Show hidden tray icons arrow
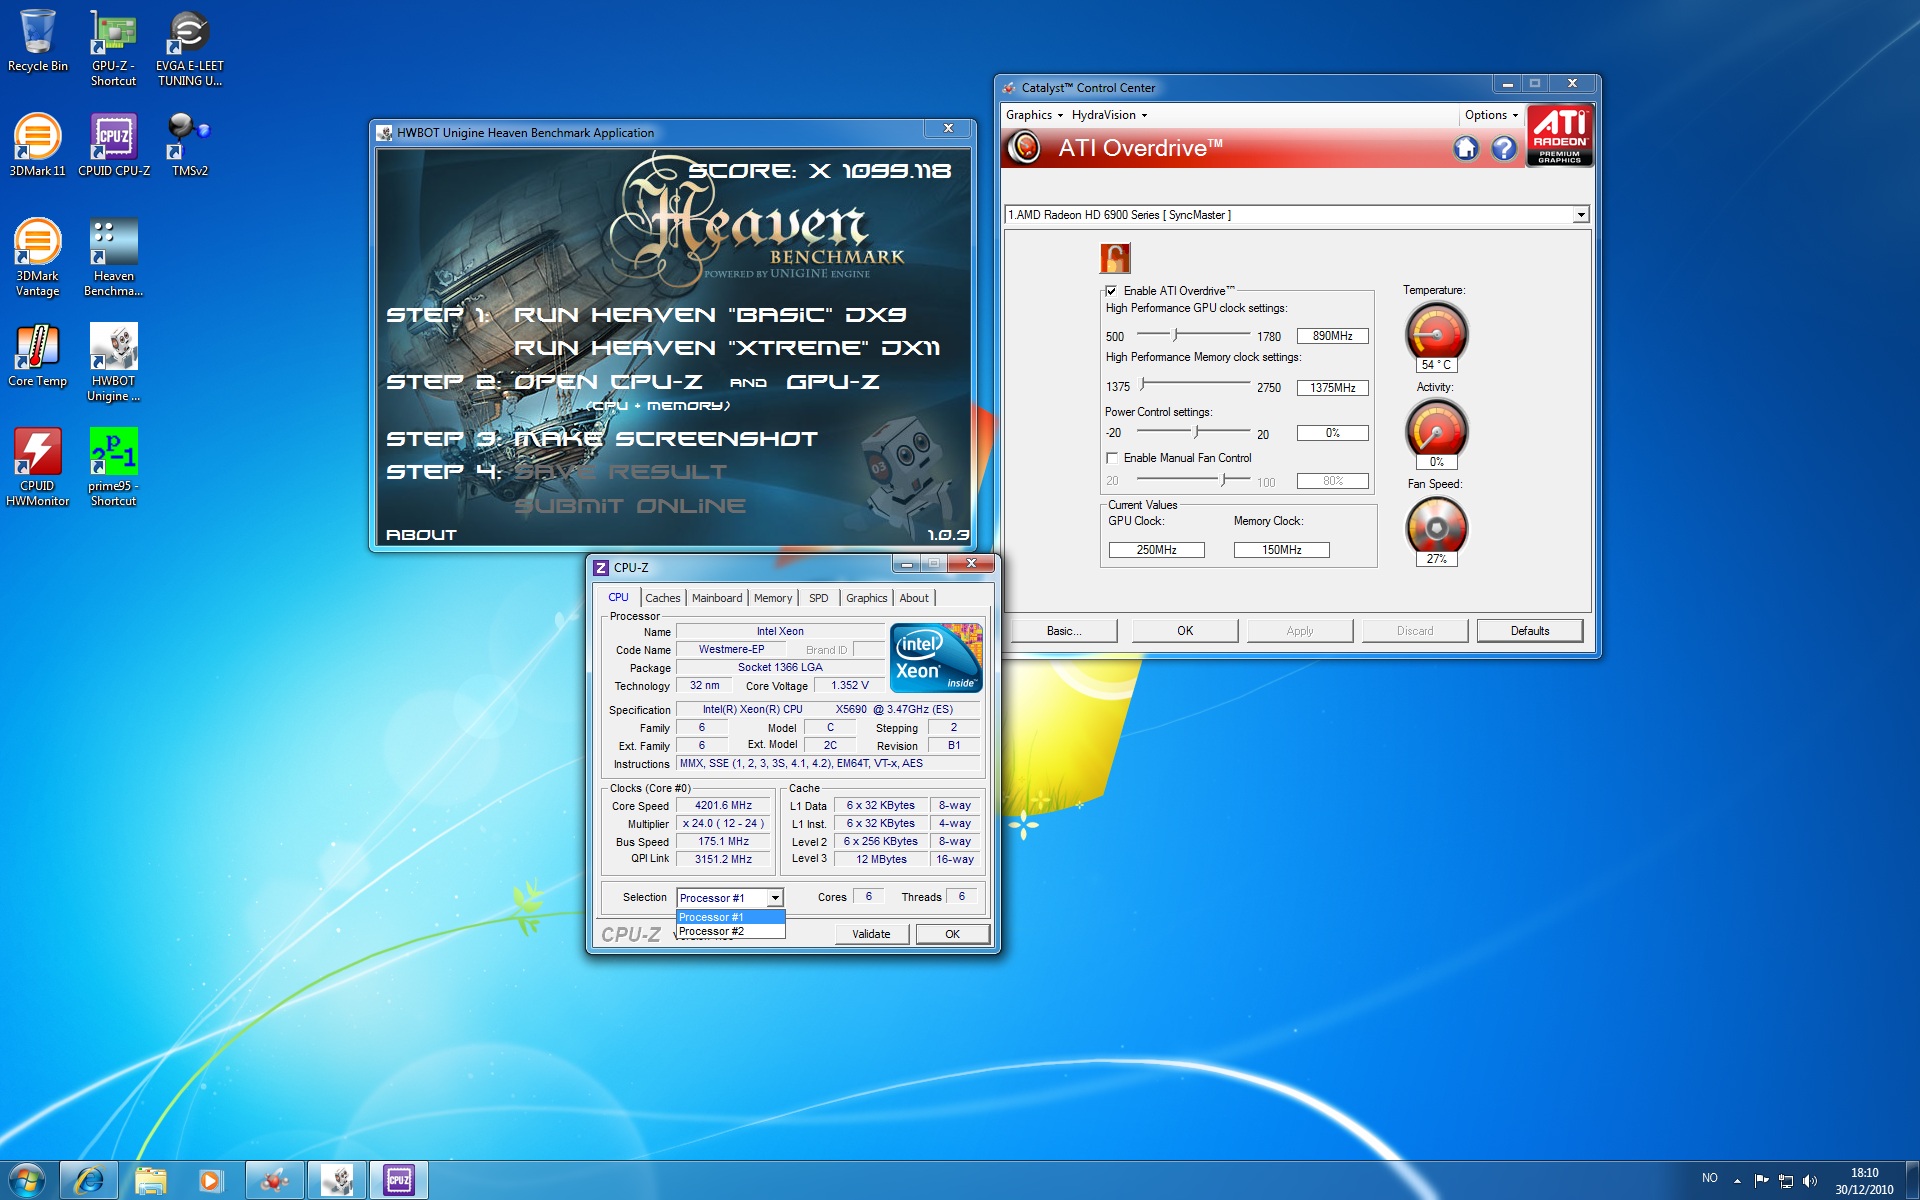 (1737, 1181)
